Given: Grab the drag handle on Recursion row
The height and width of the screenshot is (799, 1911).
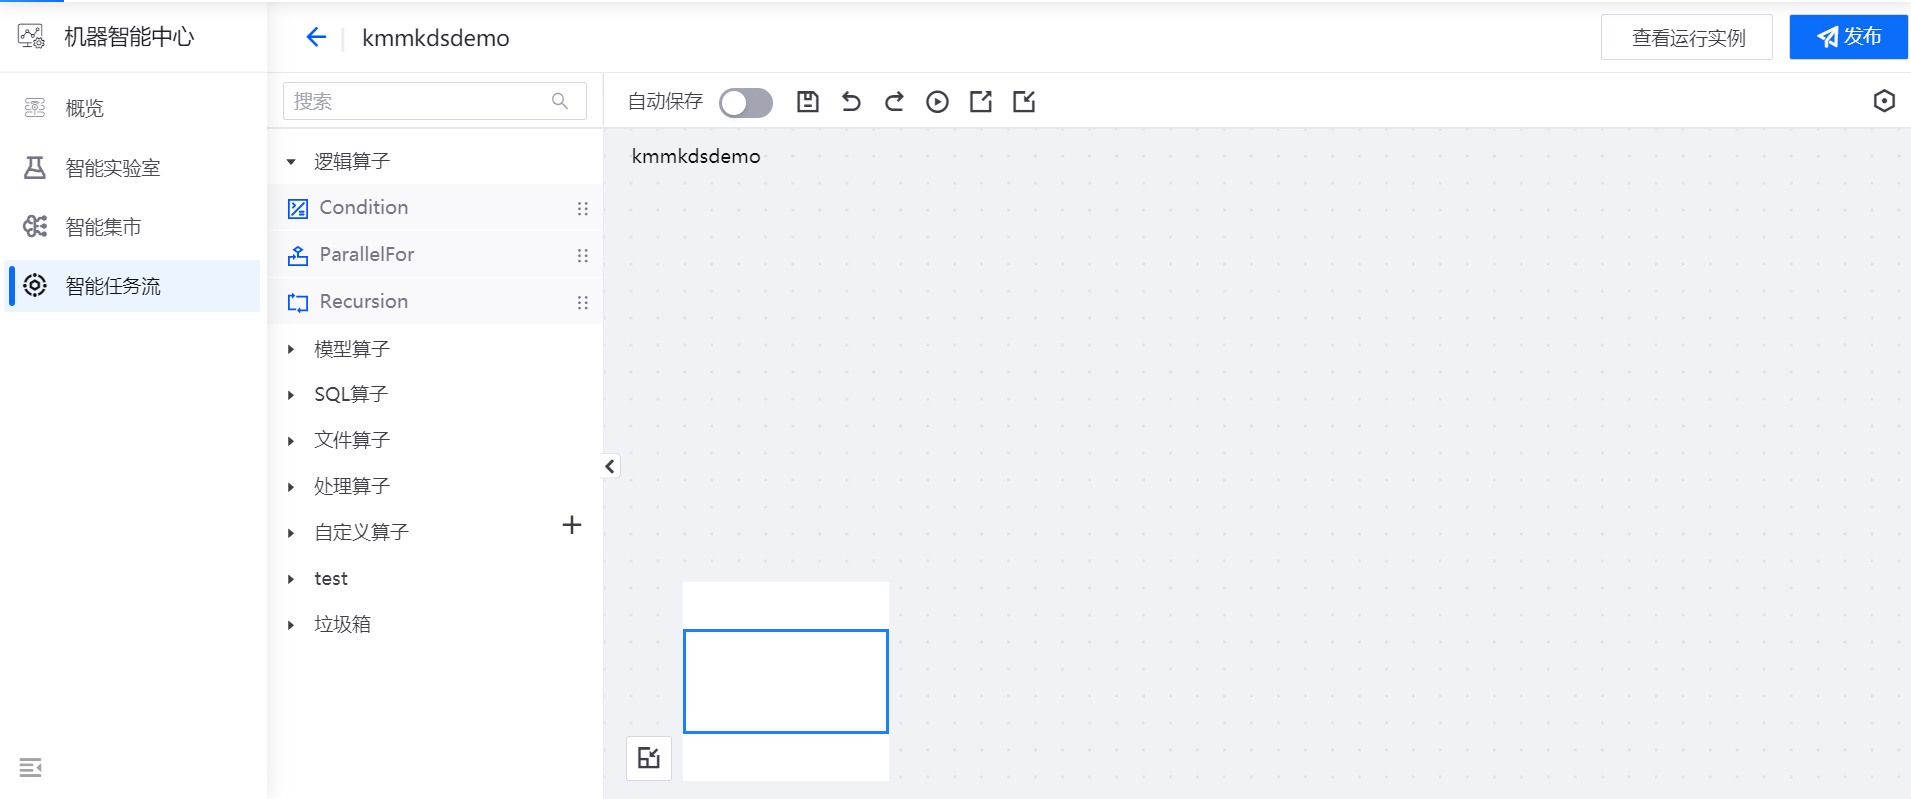Looking at the screenshot, I should [583, 302].
